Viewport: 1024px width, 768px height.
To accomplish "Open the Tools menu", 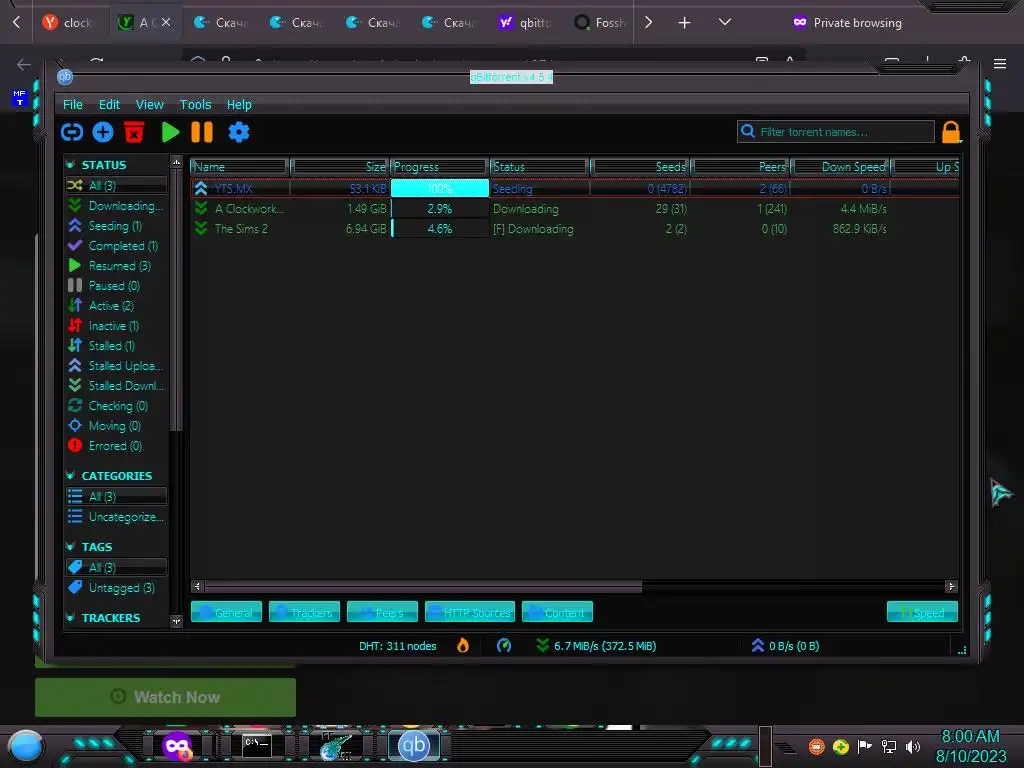I will click(x=195, y=104).
